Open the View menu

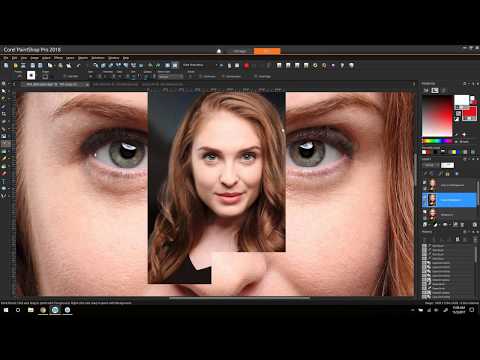[x=24, y=58]
